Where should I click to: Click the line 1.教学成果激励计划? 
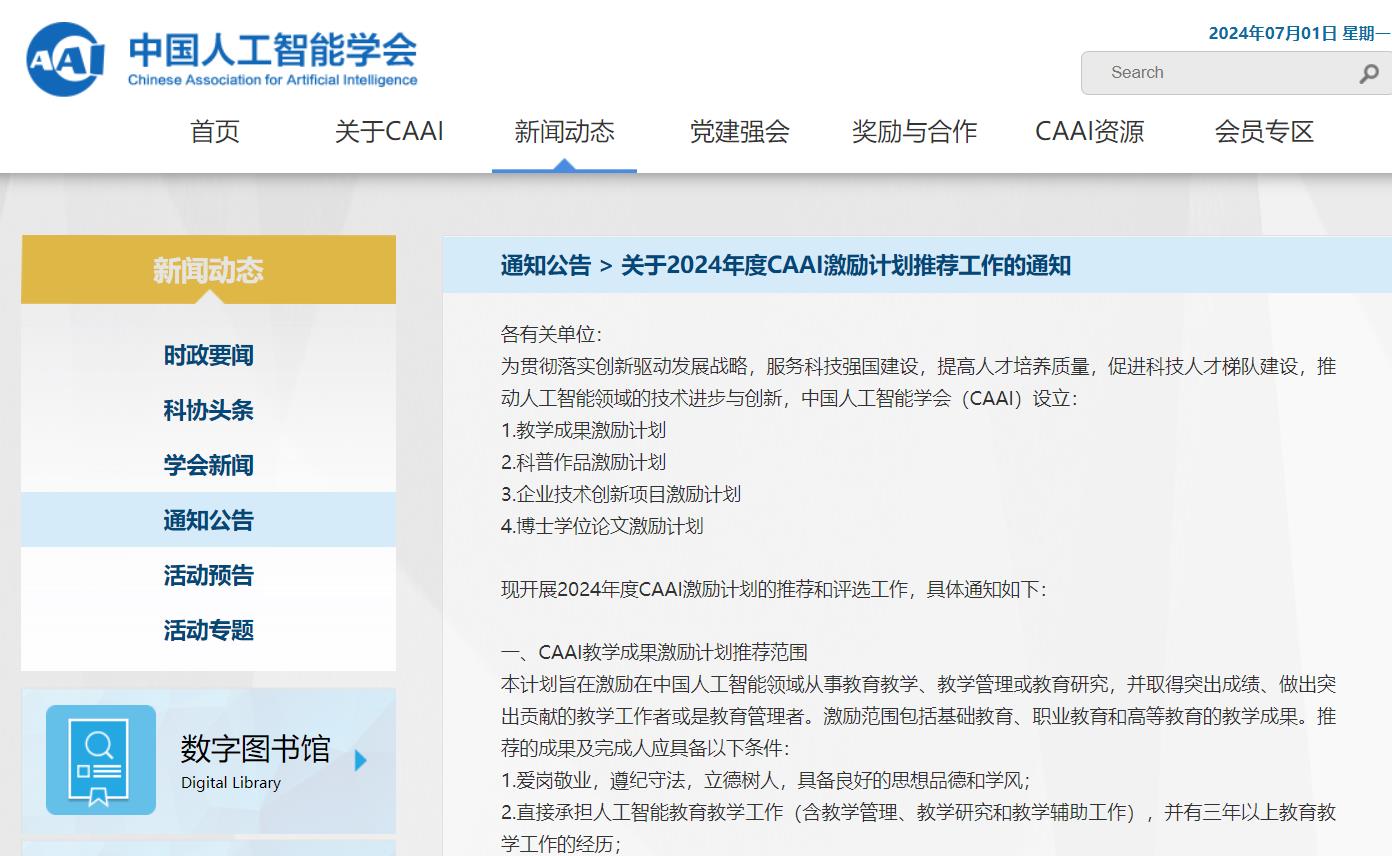(x=583, y=430)
